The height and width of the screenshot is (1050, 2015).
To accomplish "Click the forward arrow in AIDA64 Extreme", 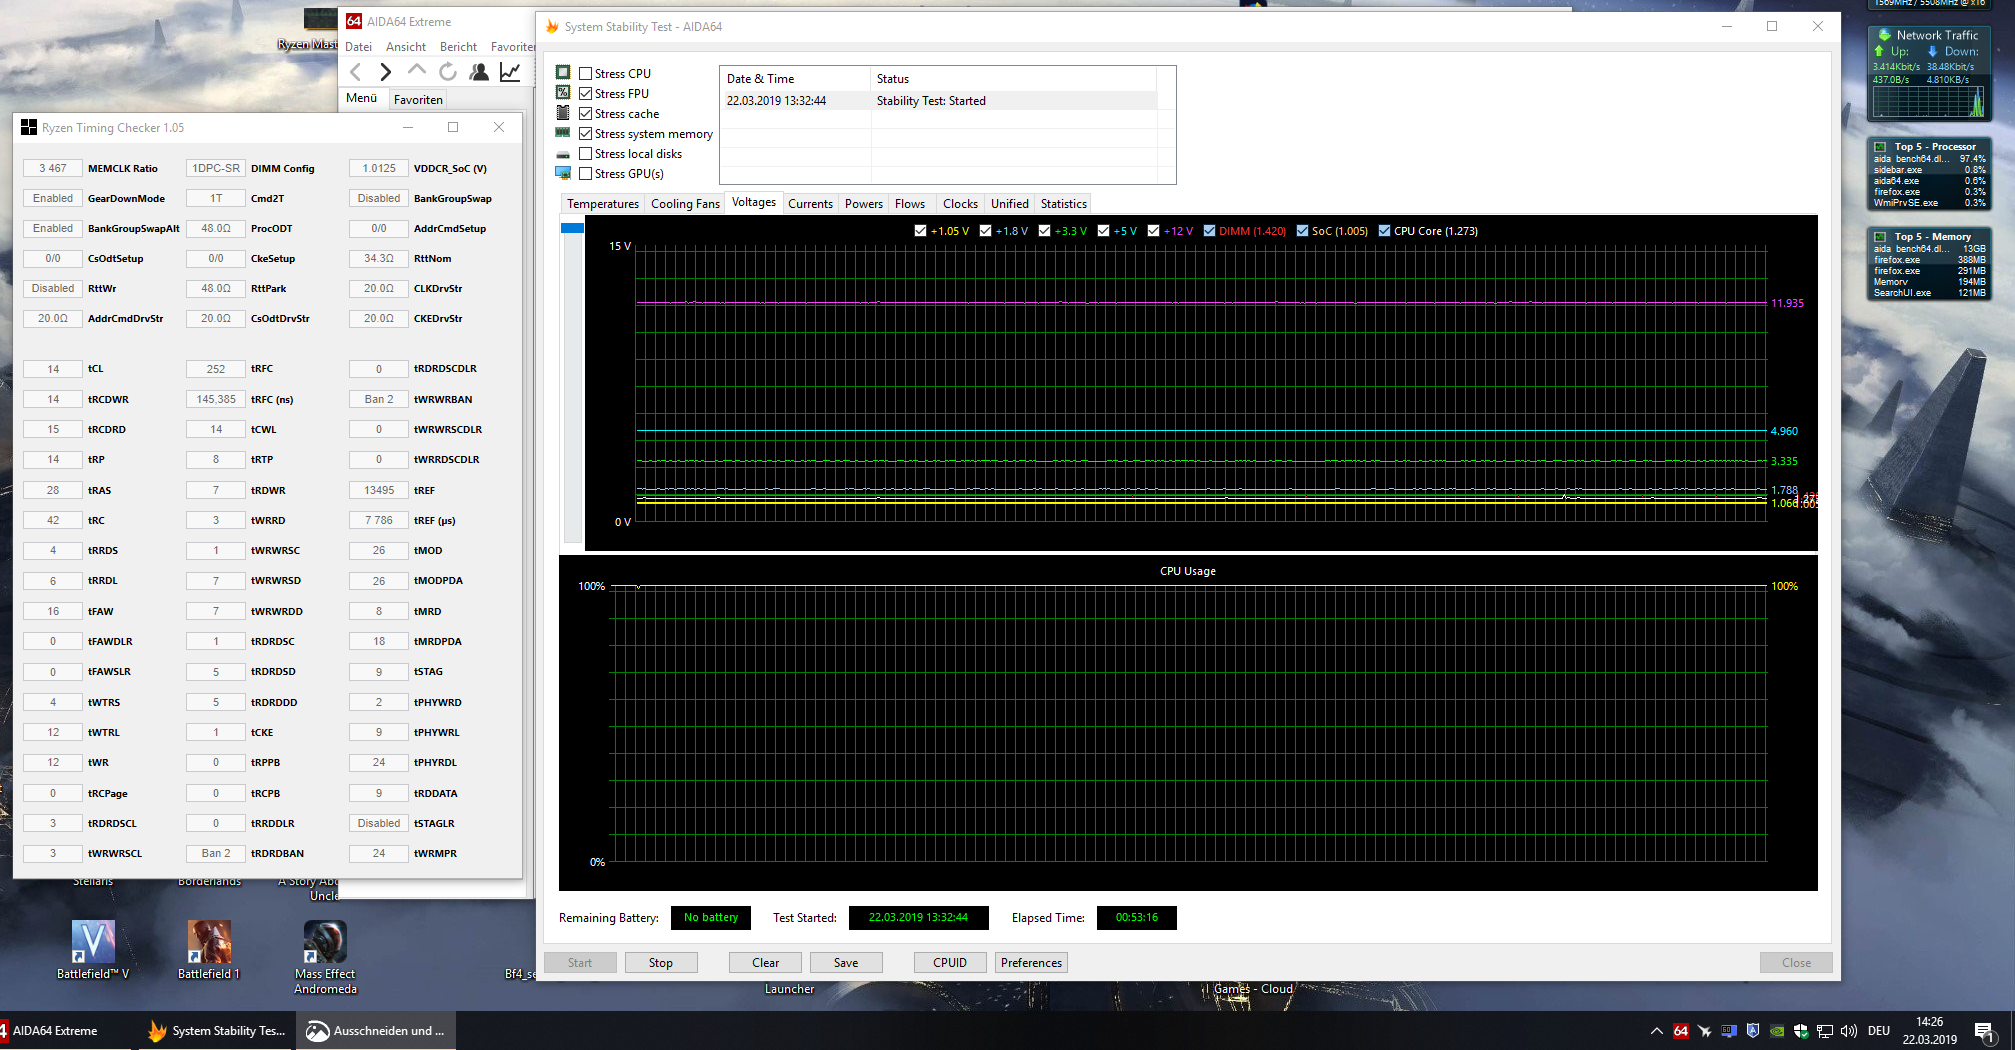I will (385, 72).
